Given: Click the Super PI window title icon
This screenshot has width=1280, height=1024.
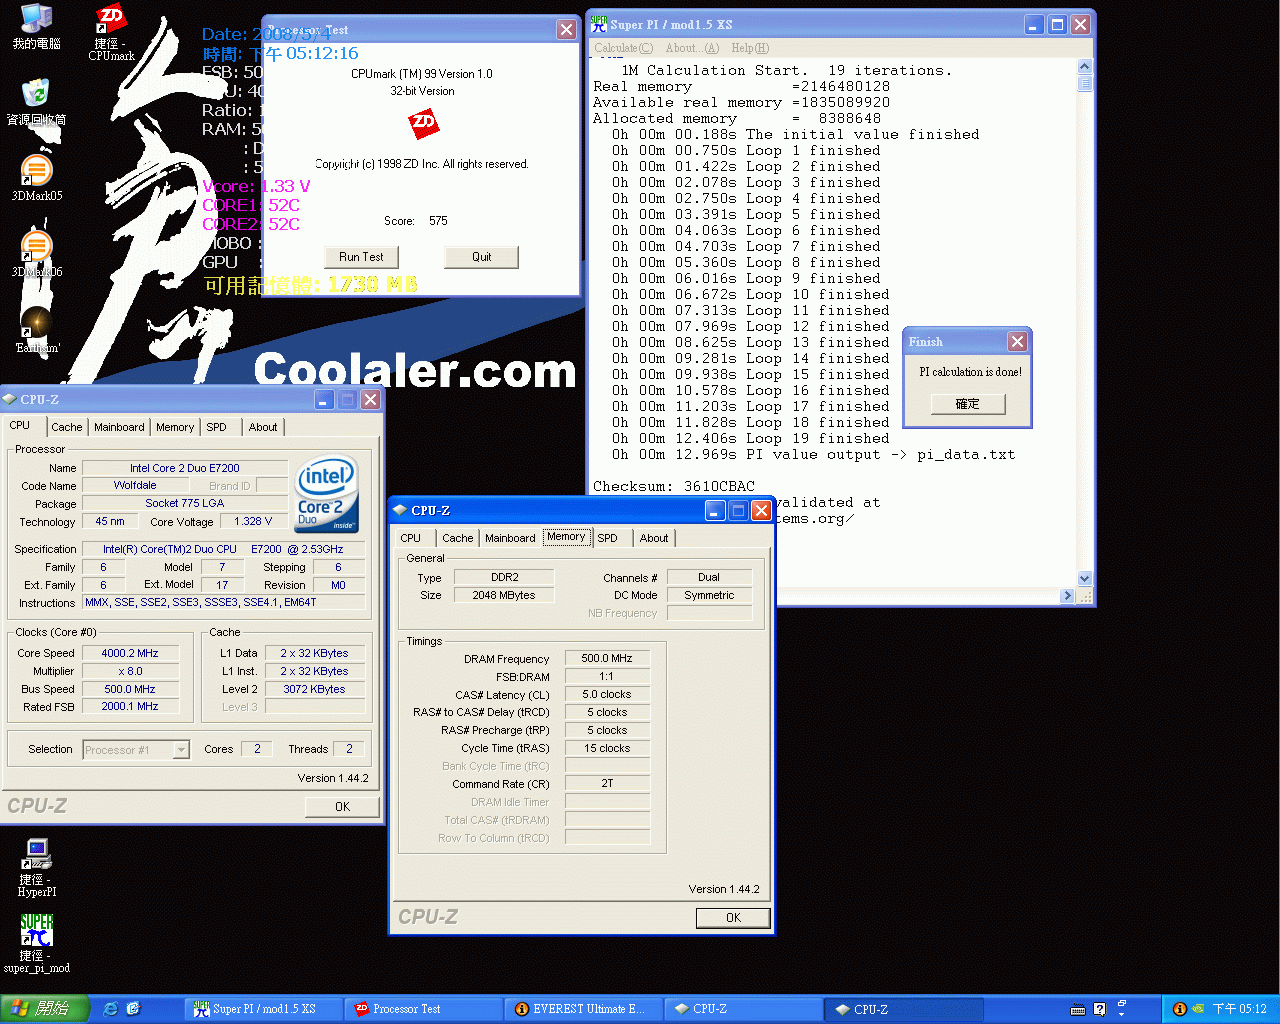Looking at the screenshot, I should click(599, 24).
